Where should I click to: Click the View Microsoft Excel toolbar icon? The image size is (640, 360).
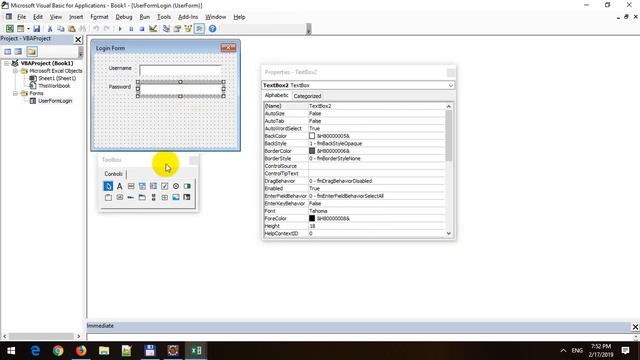(x=9, y=29)
